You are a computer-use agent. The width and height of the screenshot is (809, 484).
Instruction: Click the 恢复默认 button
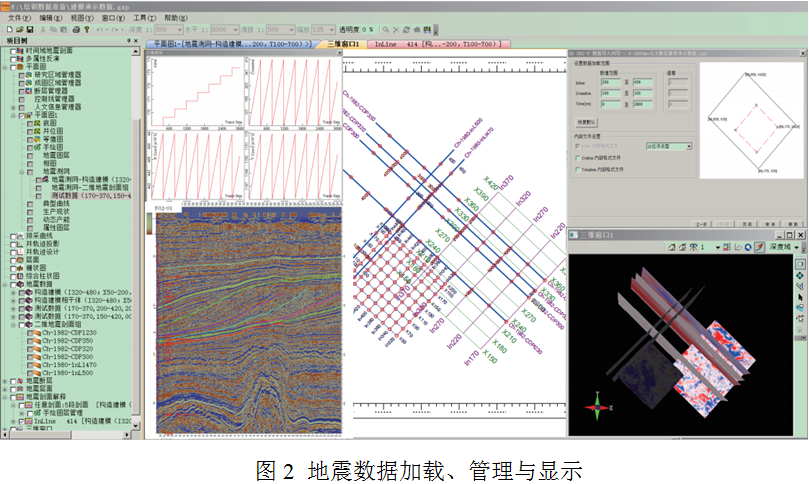tap(586, 122)
